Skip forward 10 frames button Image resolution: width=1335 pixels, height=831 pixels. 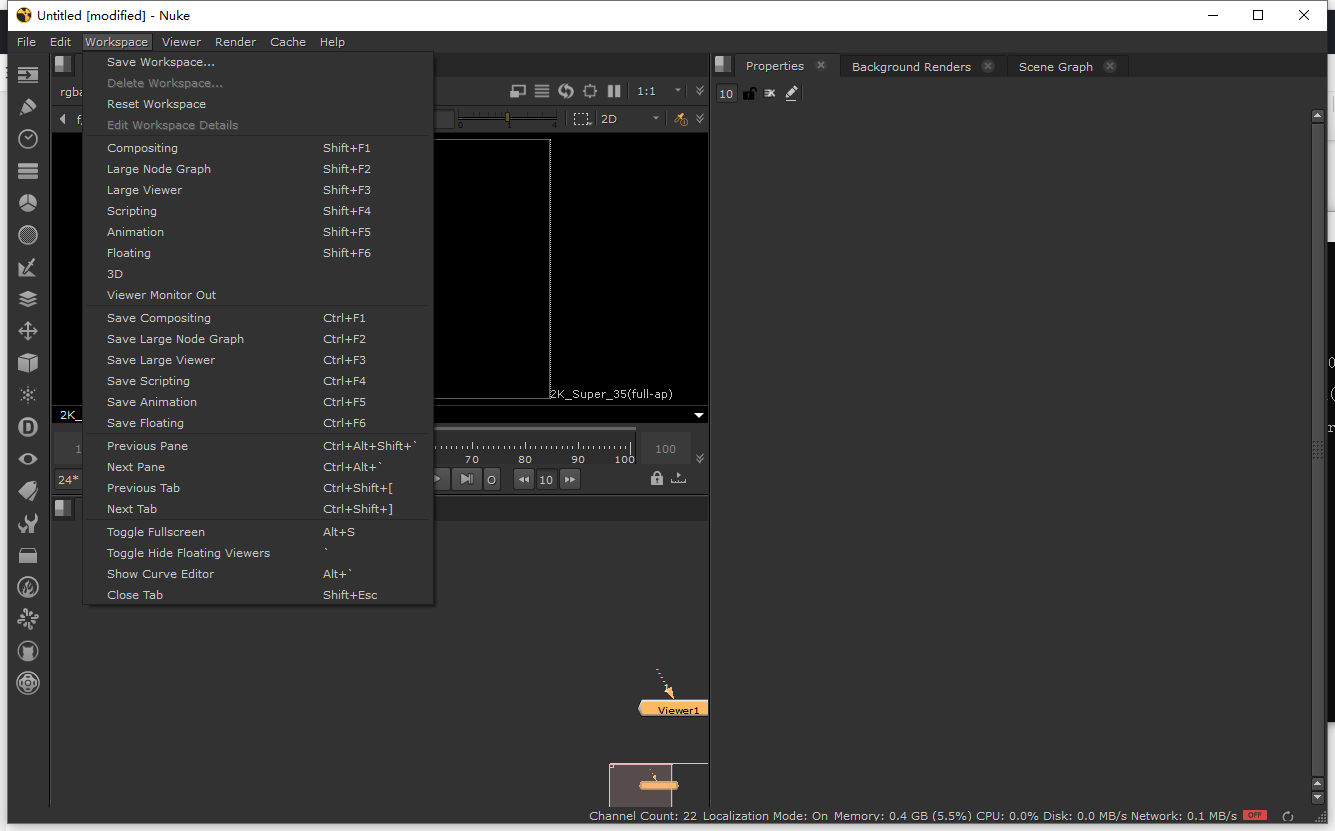pyautogui.click(x=570, y=480)
